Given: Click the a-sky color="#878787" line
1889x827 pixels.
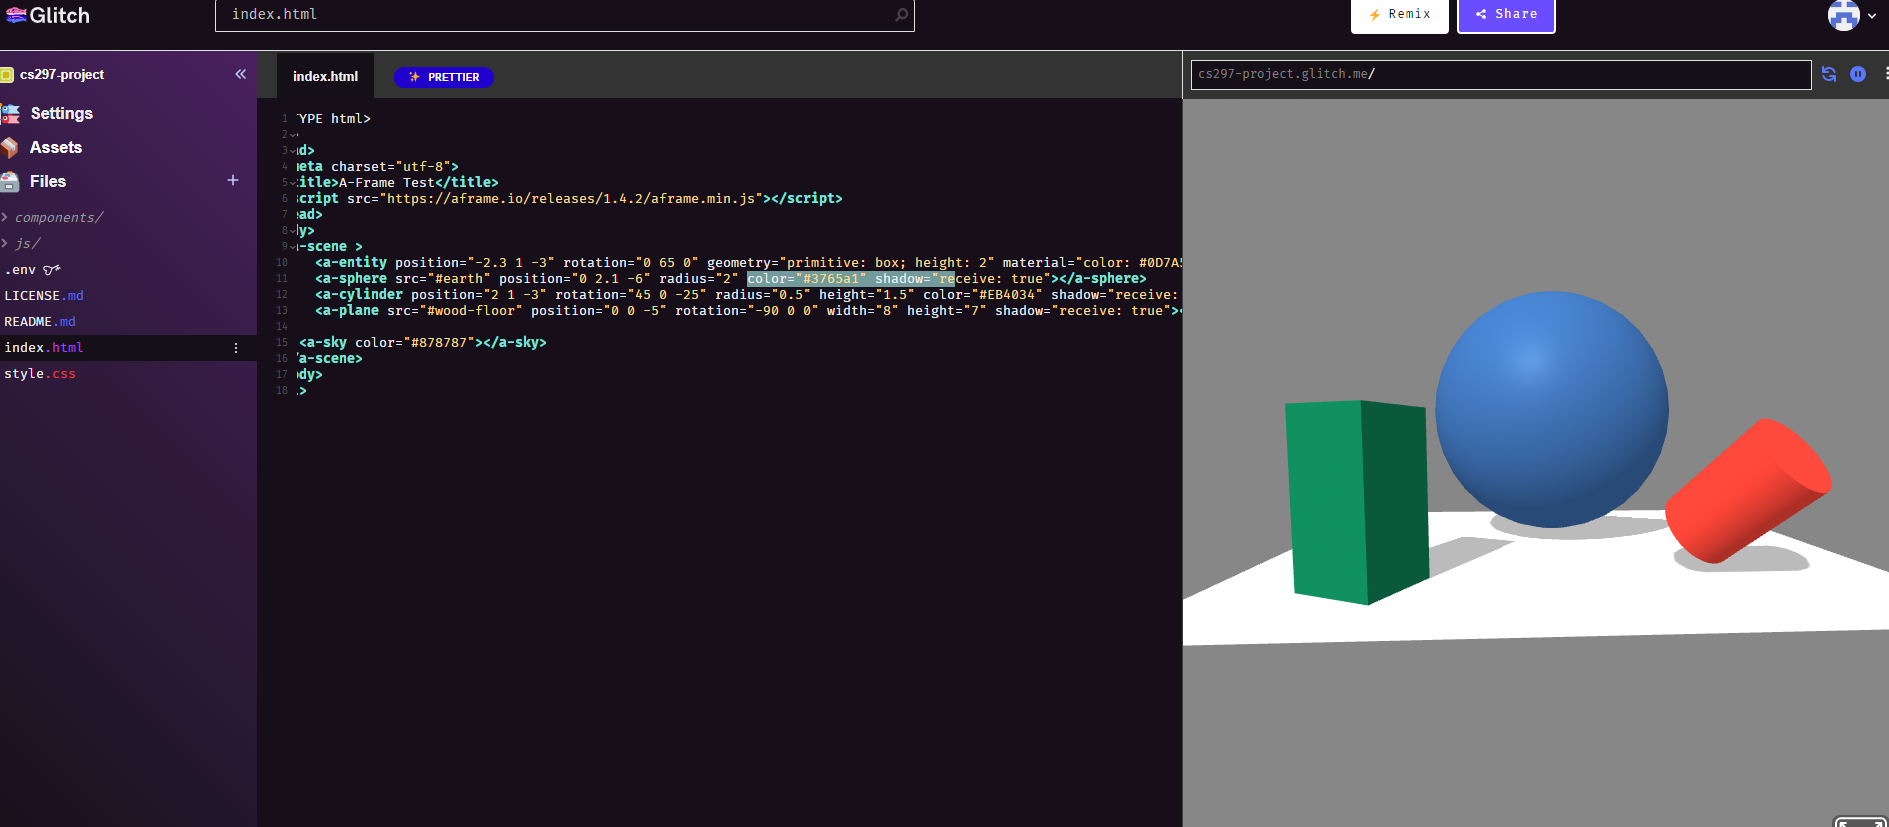Looking at the screenshot, I should click(x=423, y=343).
